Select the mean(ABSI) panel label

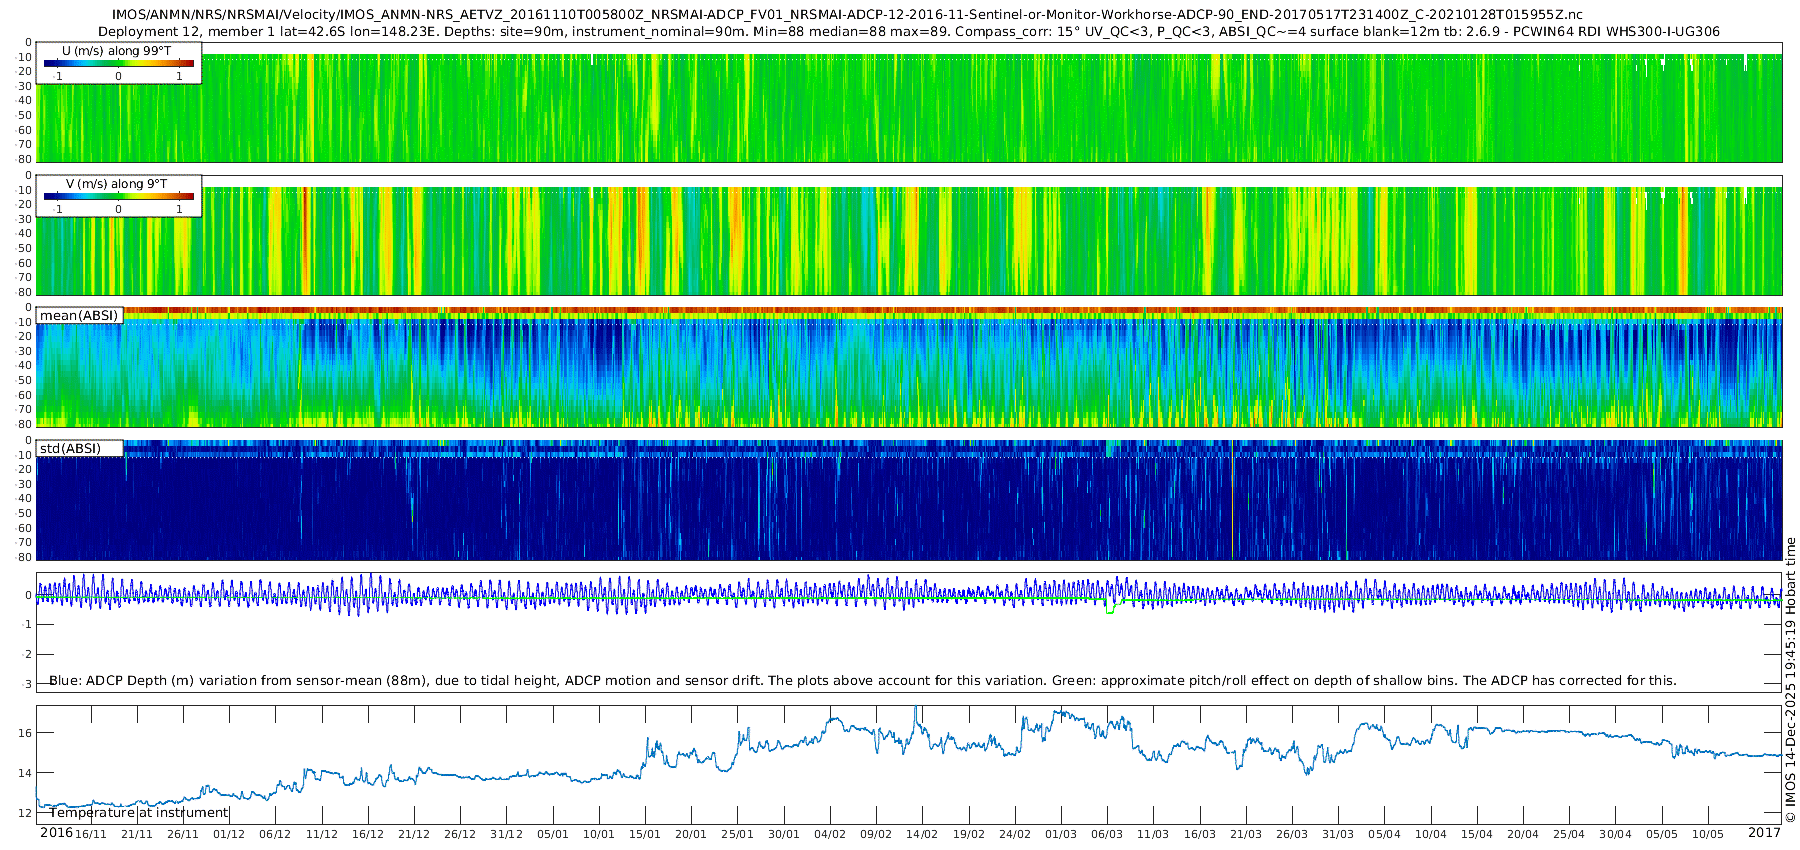(79, 316)
